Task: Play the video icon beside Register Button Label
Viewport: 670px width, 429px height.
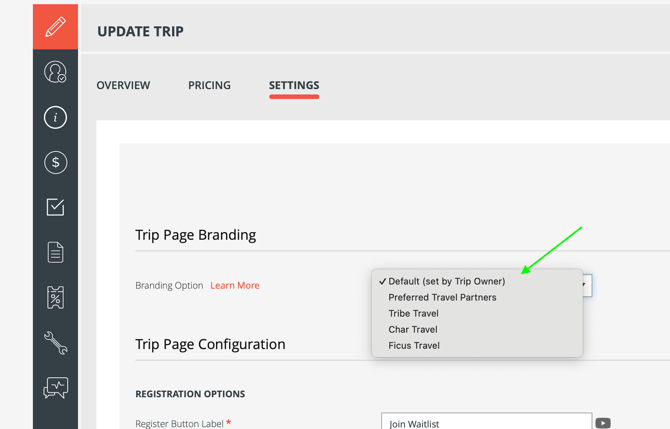Action: pos(603,423)
